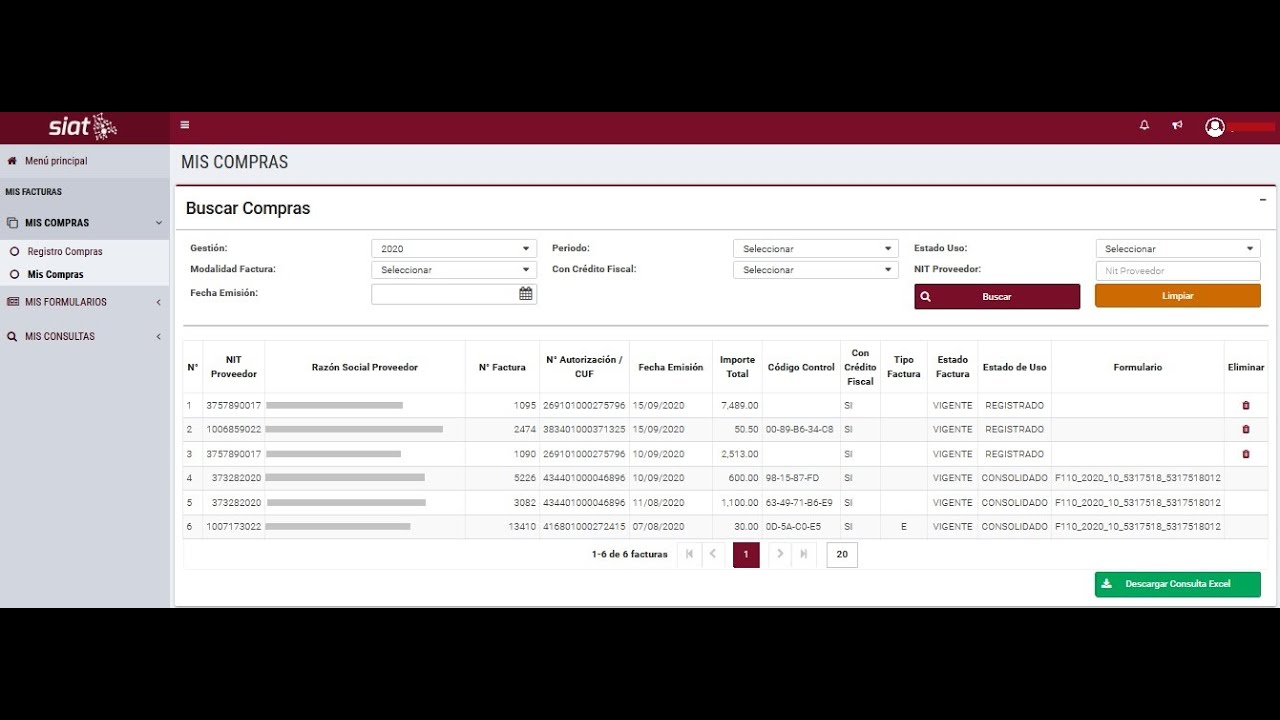
Task: Collapse the MIS COMPRAS menu
Action: pos(84,223)
